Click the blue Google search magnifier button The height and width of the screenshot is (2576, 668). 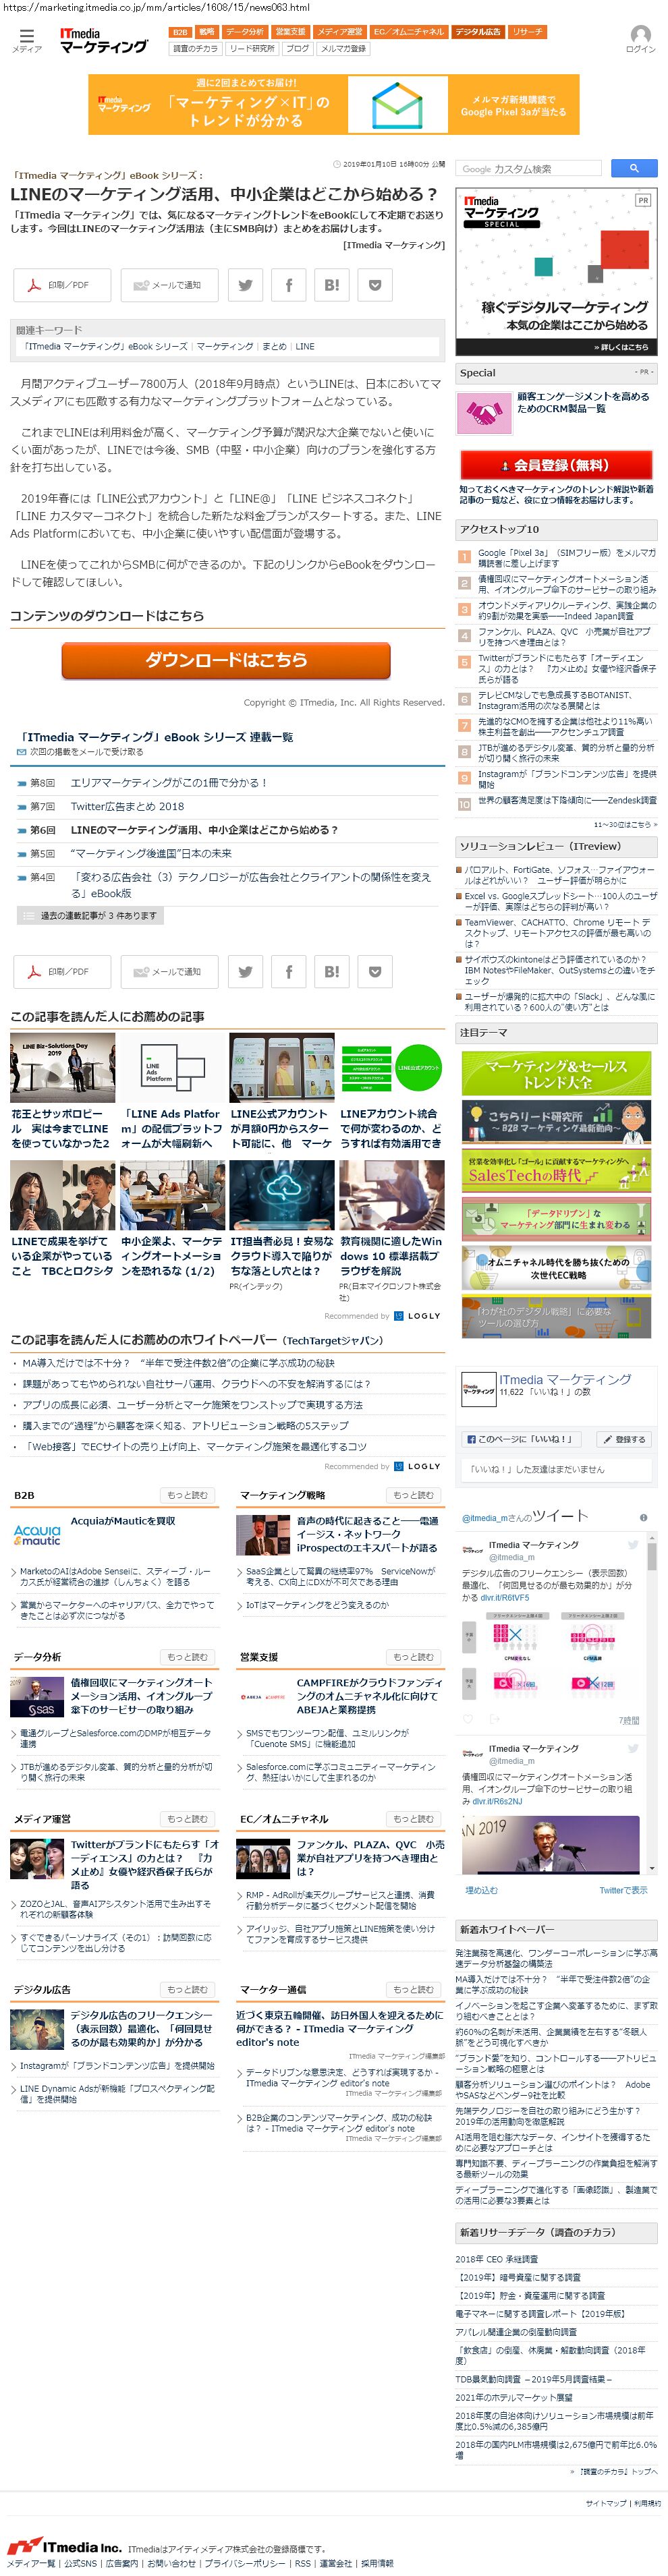pyautogui.click(x=633, y=168)
